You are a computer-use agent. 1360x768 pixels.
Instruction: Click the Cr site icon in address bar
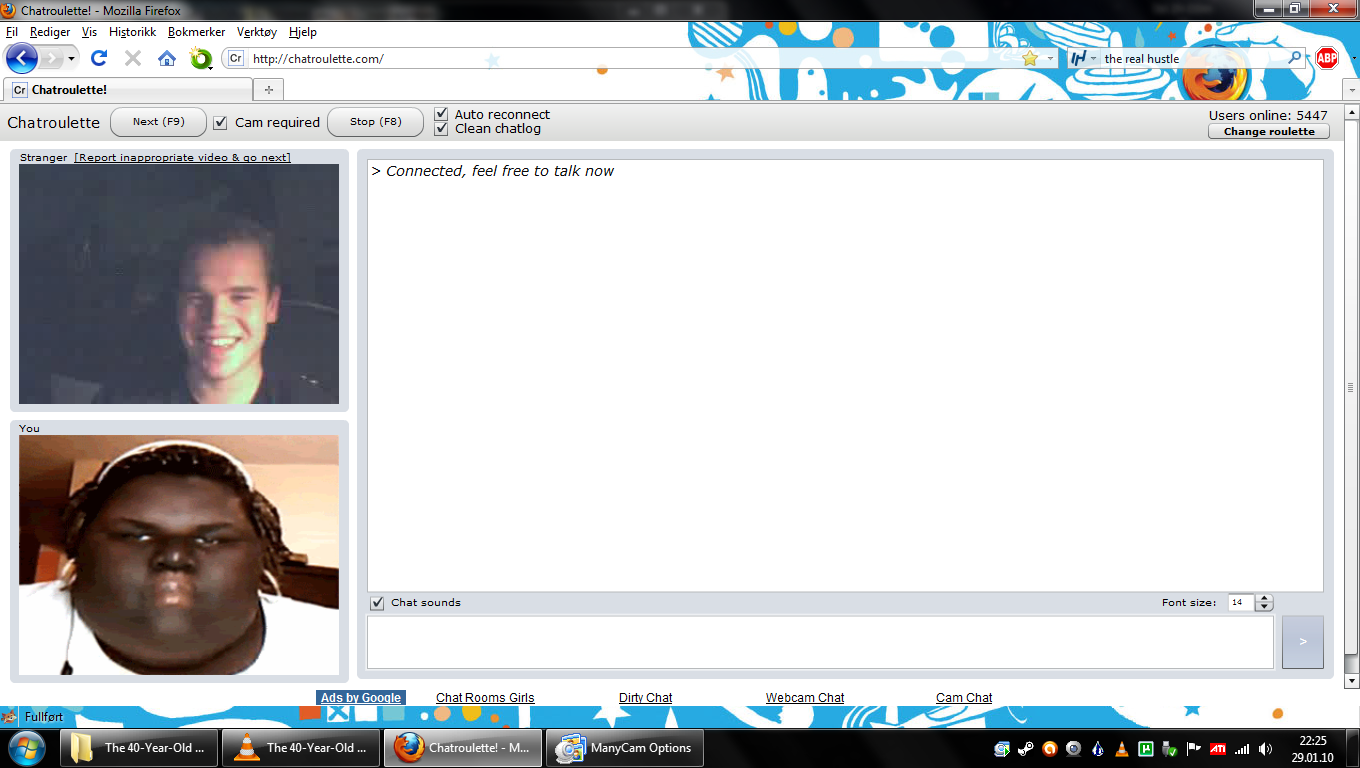point(236,58)
